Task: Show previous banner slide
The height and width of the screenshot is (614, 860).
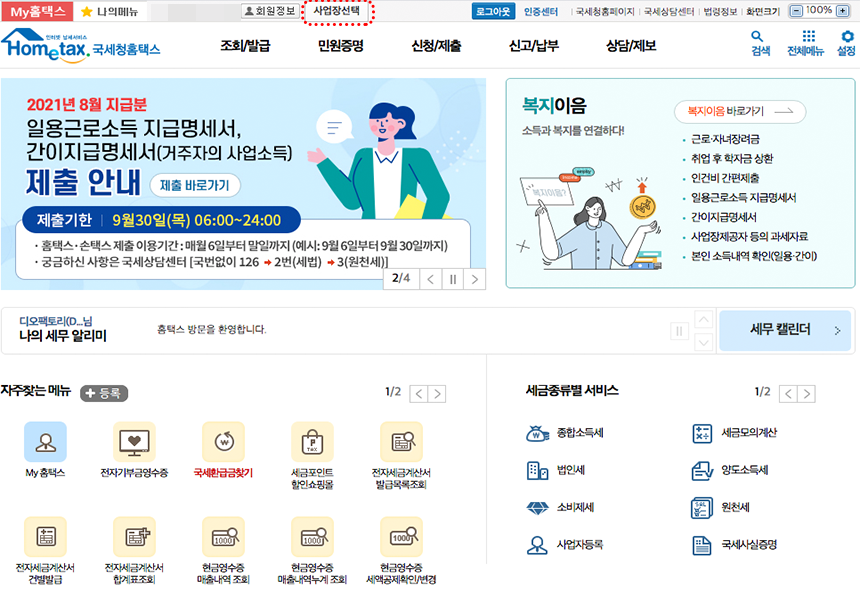Action: [431, 279]
